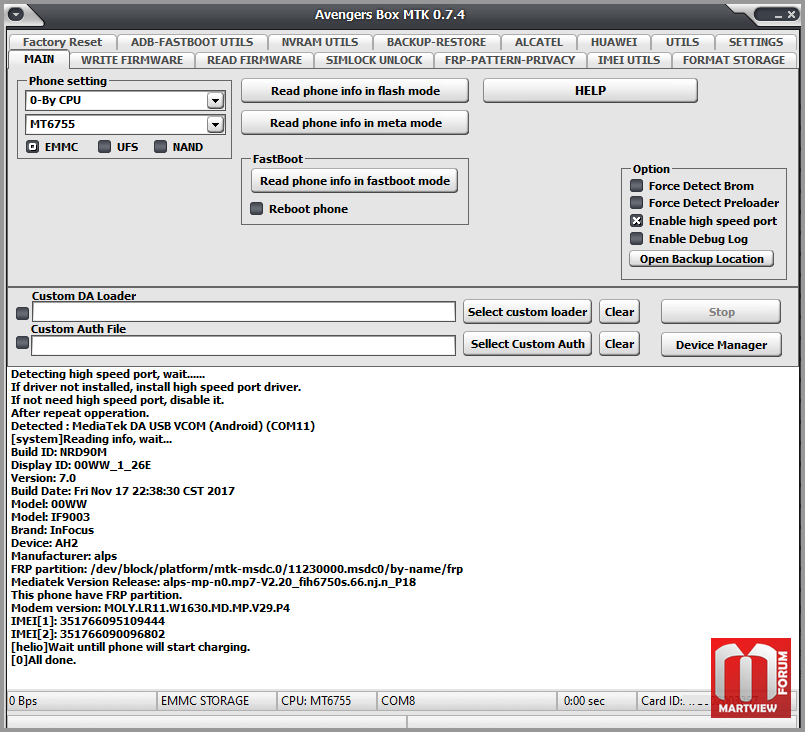Disable Enable high speed port option
Viewport: 805px width, 732px height.
point(637,221)
